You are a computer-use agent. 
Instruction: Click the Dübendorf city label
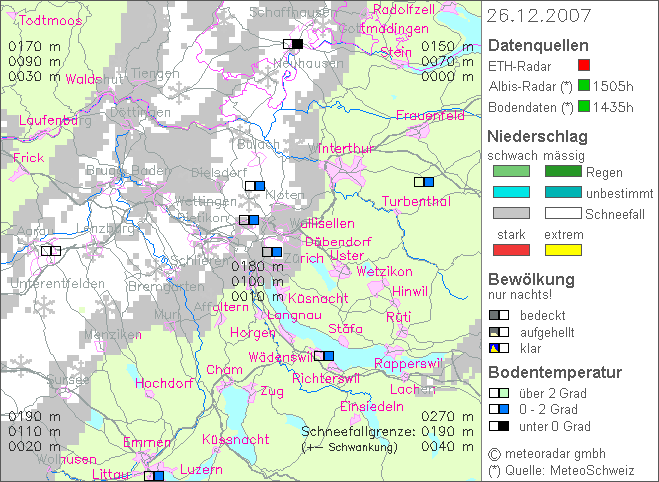pyautogui.click(x=338, y=242)
